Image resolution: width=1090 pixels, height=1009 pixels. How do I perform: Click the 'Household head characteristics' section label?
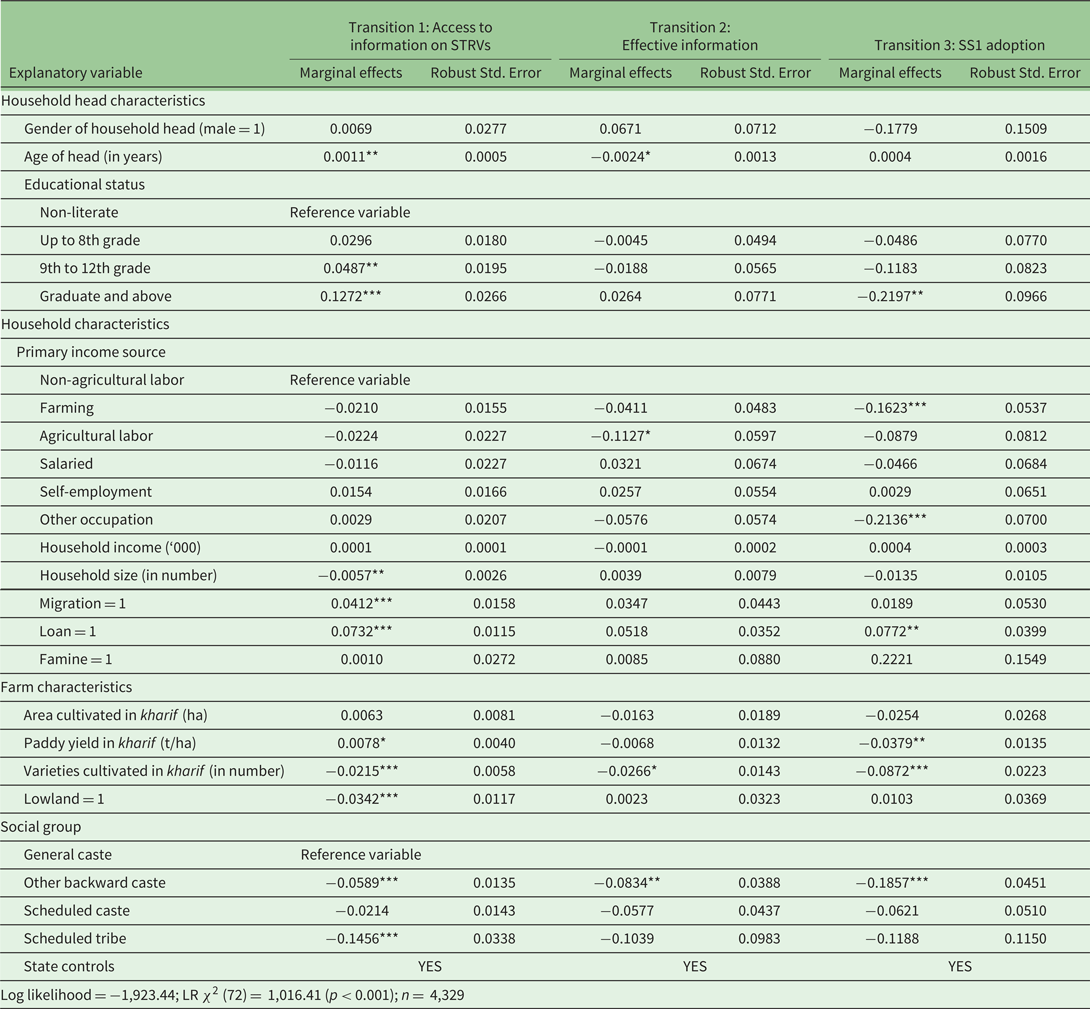[x=103, y=100]
